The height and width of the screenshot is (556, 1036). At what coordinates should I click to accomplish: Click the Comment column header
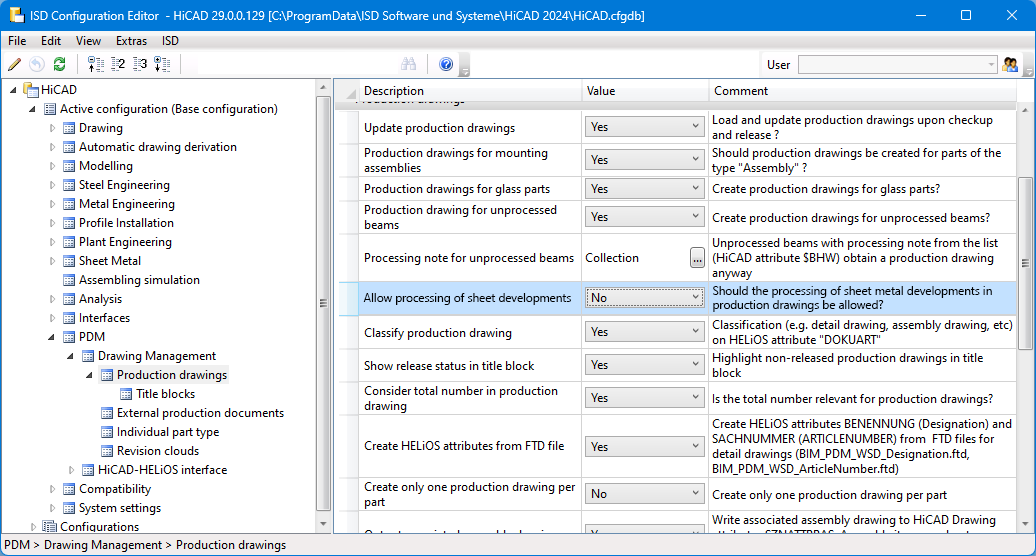(x=862, y=90)
